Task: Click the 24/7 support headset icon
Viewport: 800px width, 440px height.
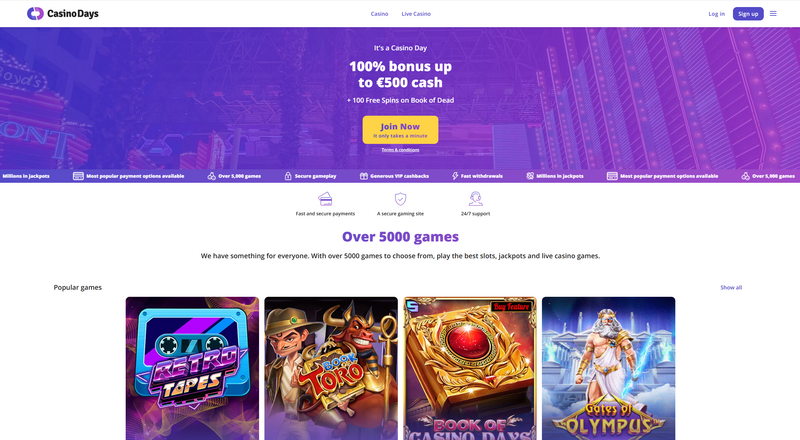Action: (476, 199)
